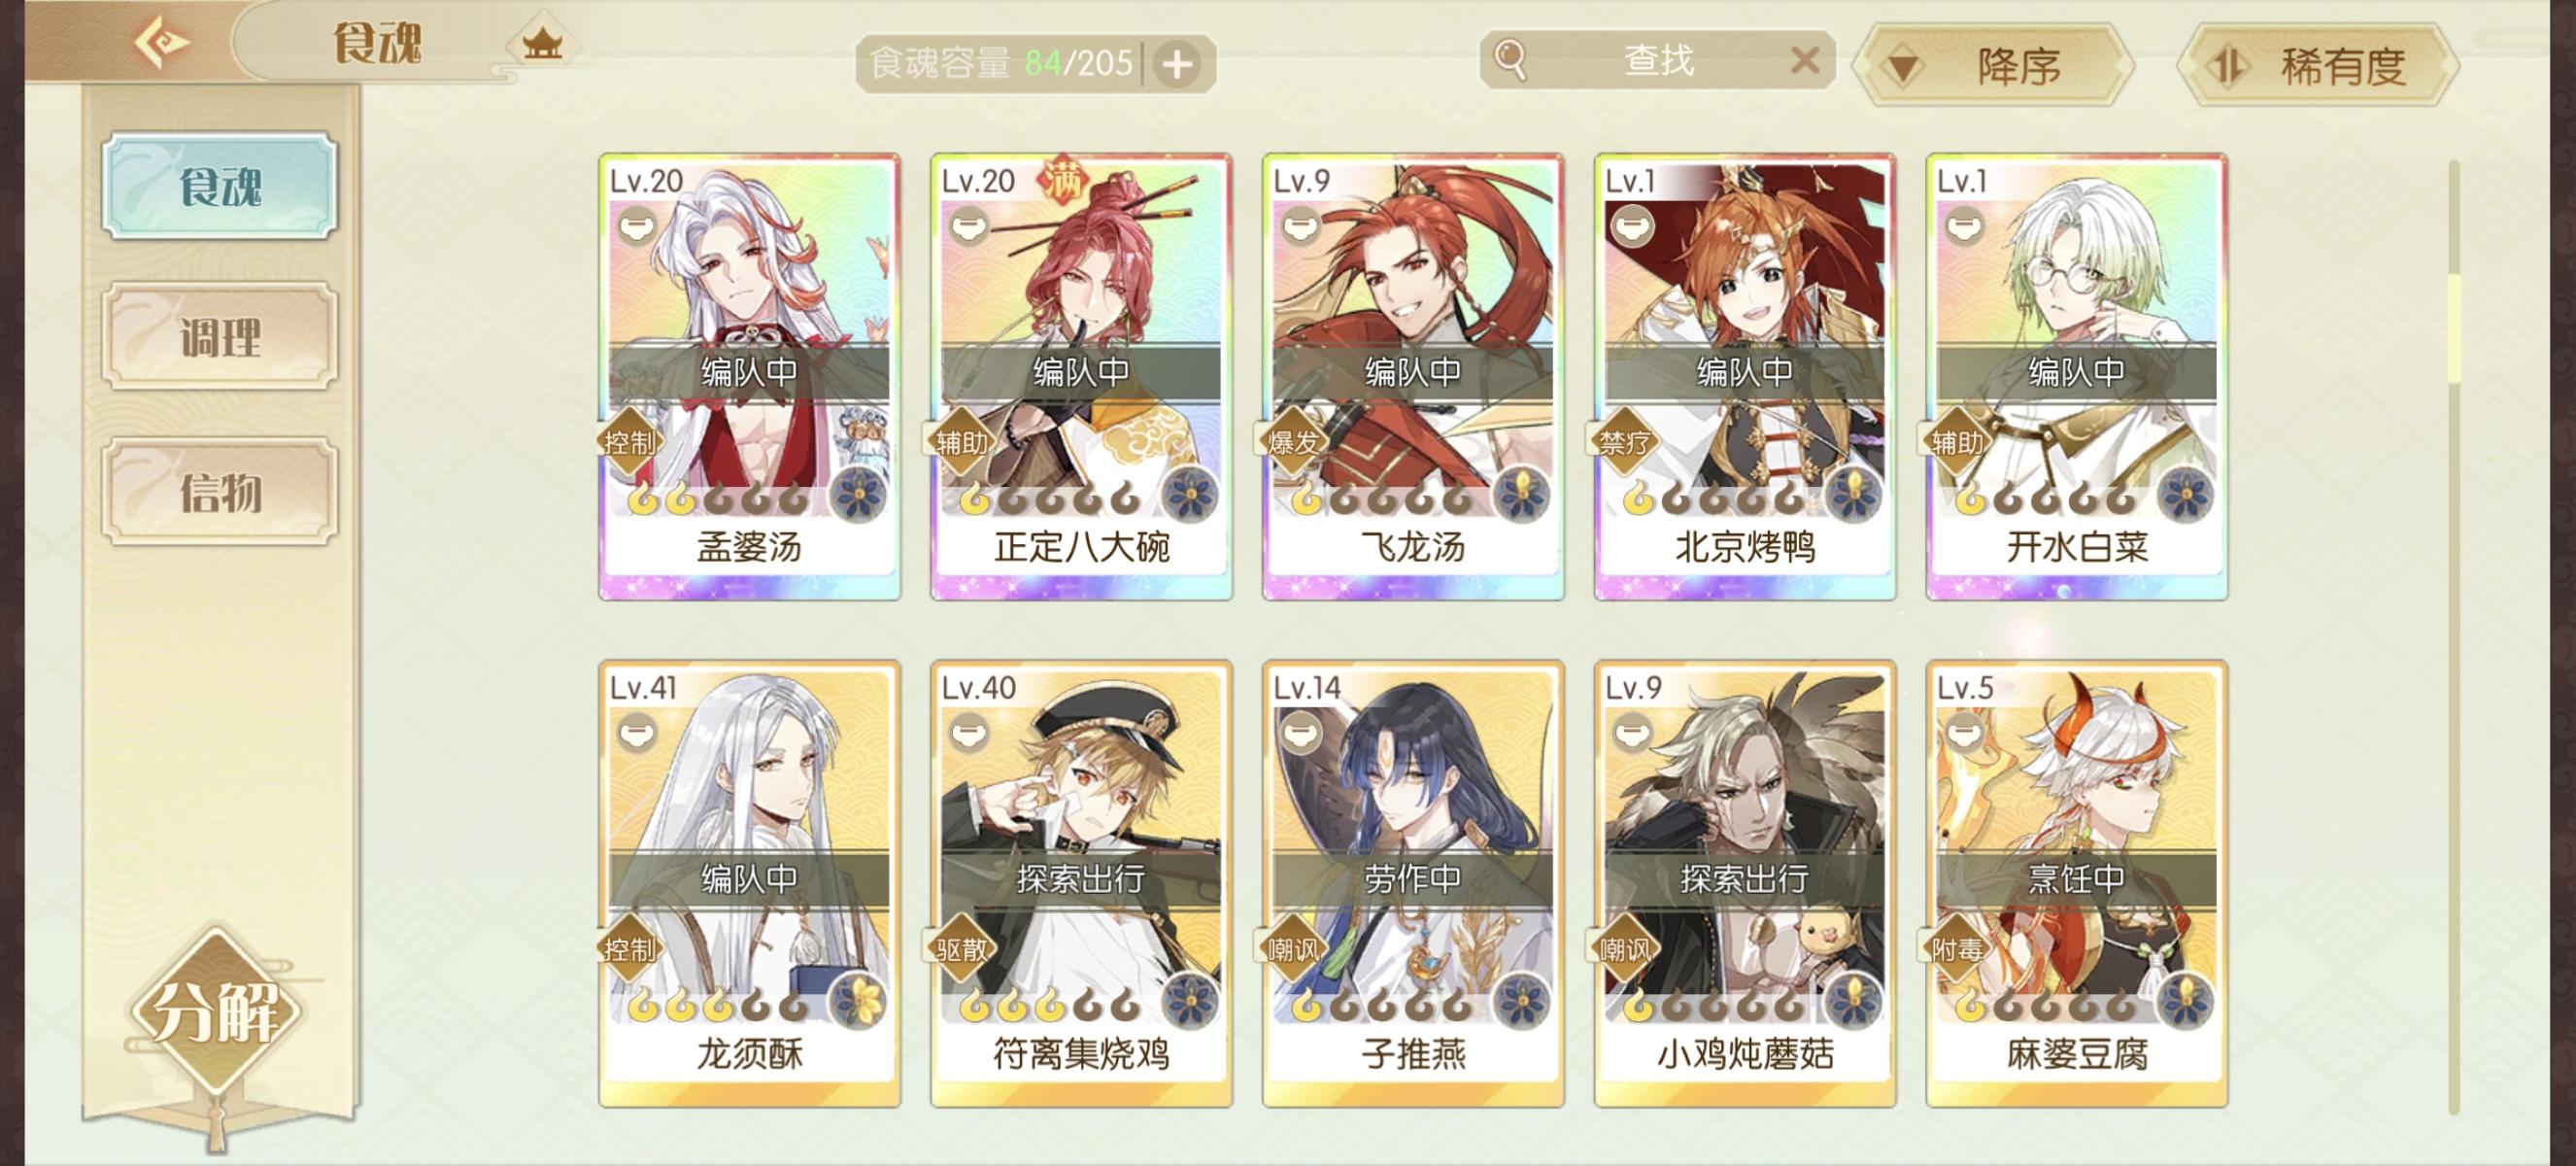Click the vertical scrollbar on the right
Viewport: 2576px width, 1166px height.
pyautogui.click(x=2453, y=636)
